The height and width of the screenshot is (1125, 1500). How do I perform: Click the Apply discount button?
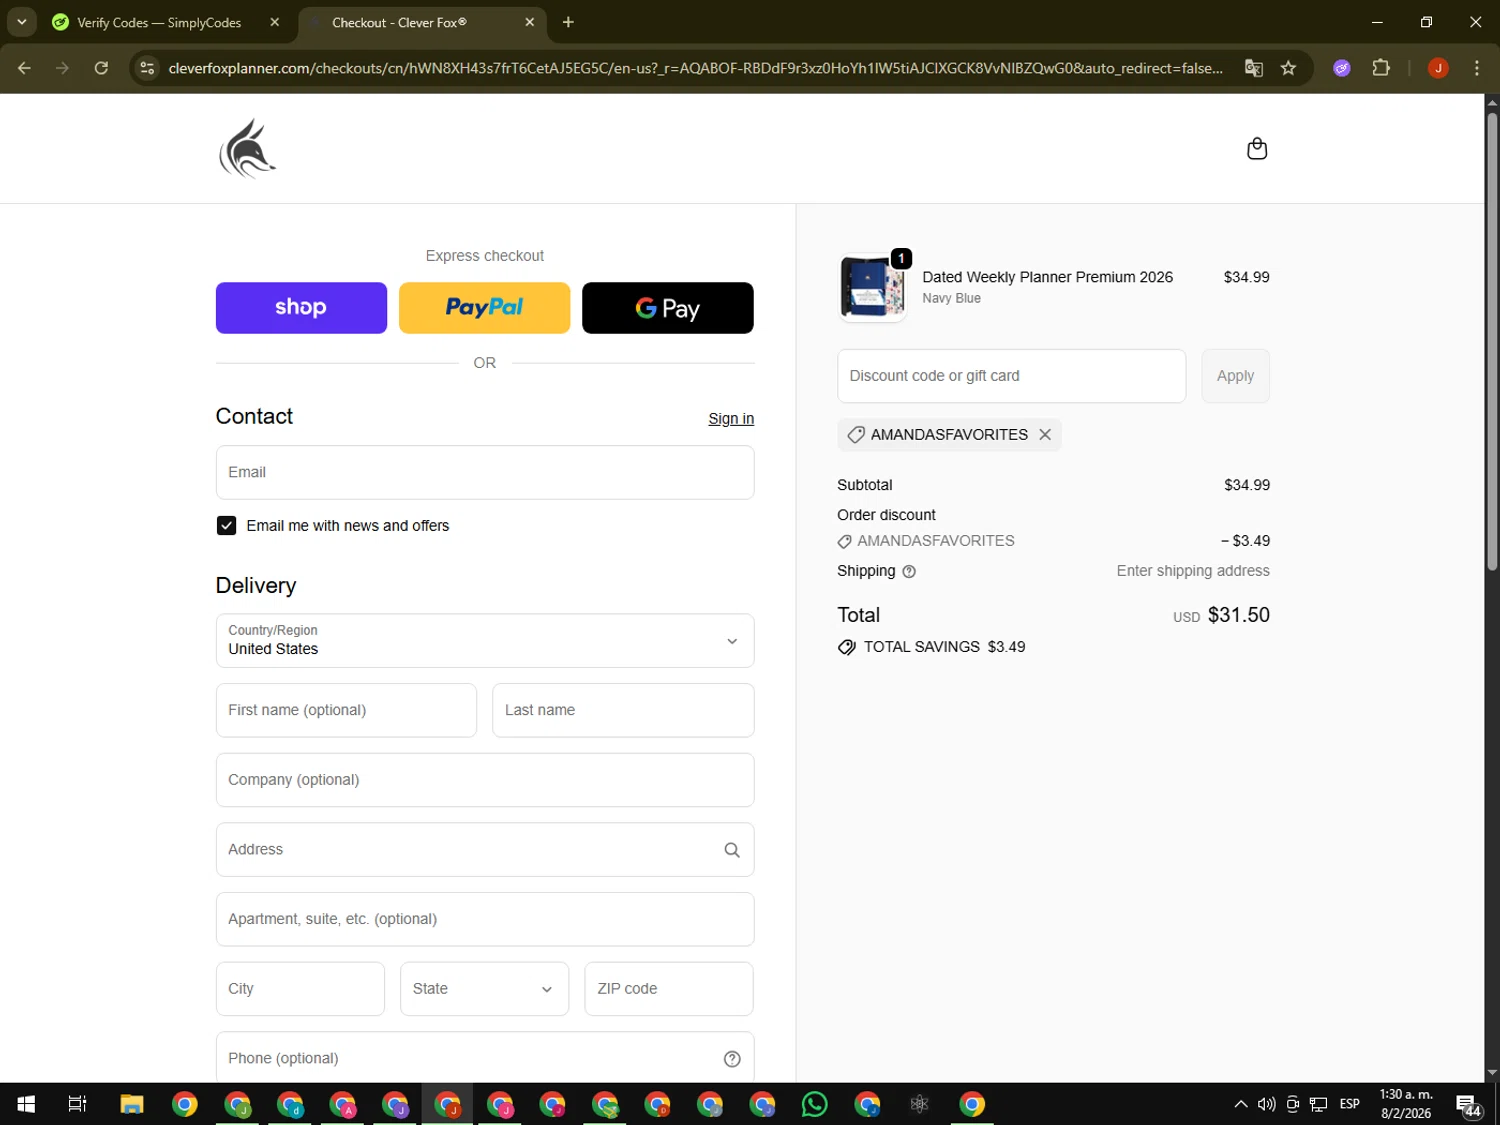[1235, 376]
